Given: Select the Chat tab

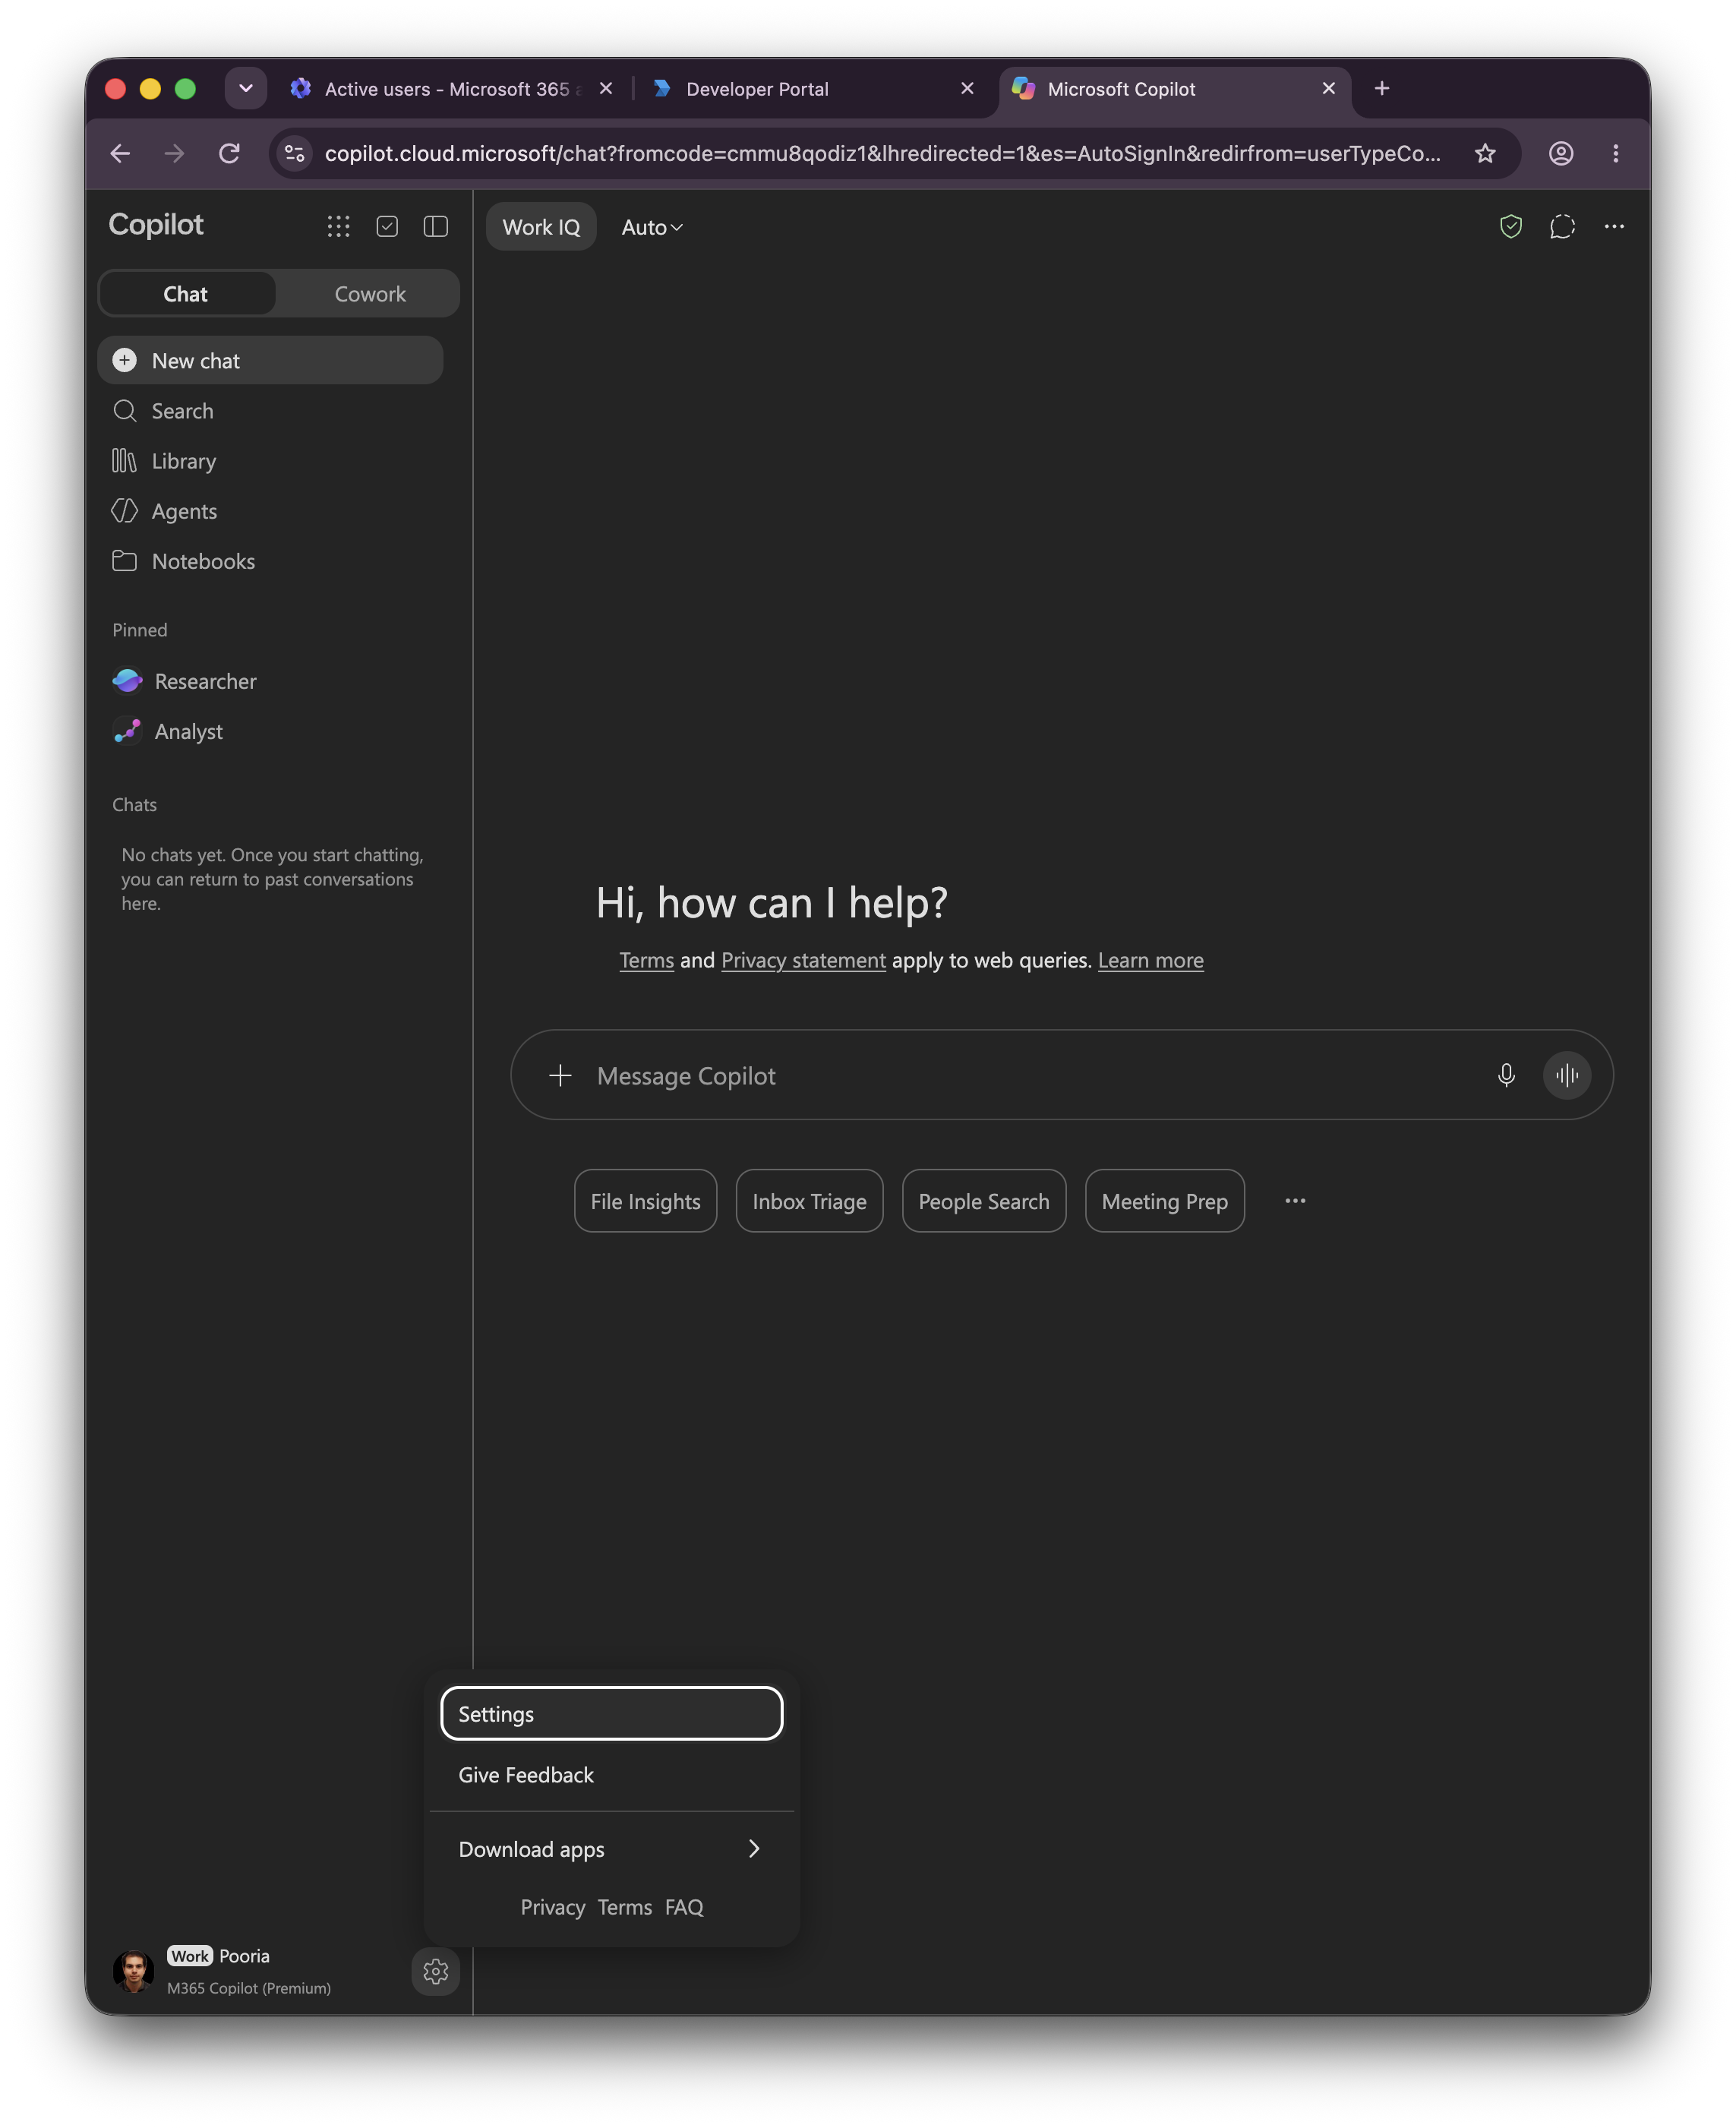Looking at the screenshot, I should coord(186,294).
